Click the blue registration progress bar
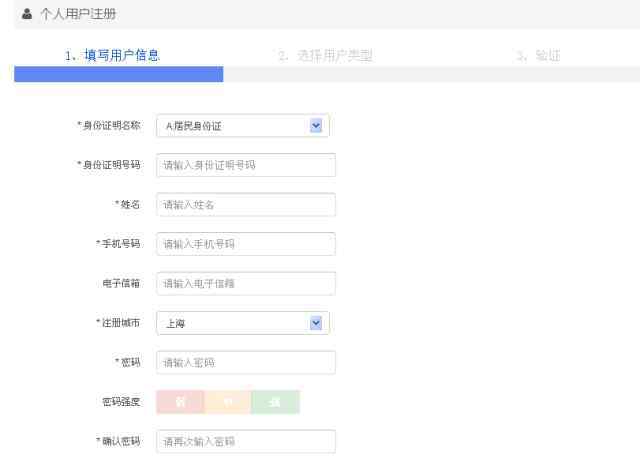This screenshot has width=640, height=461. pyautogui.click(x=119, y=74)
